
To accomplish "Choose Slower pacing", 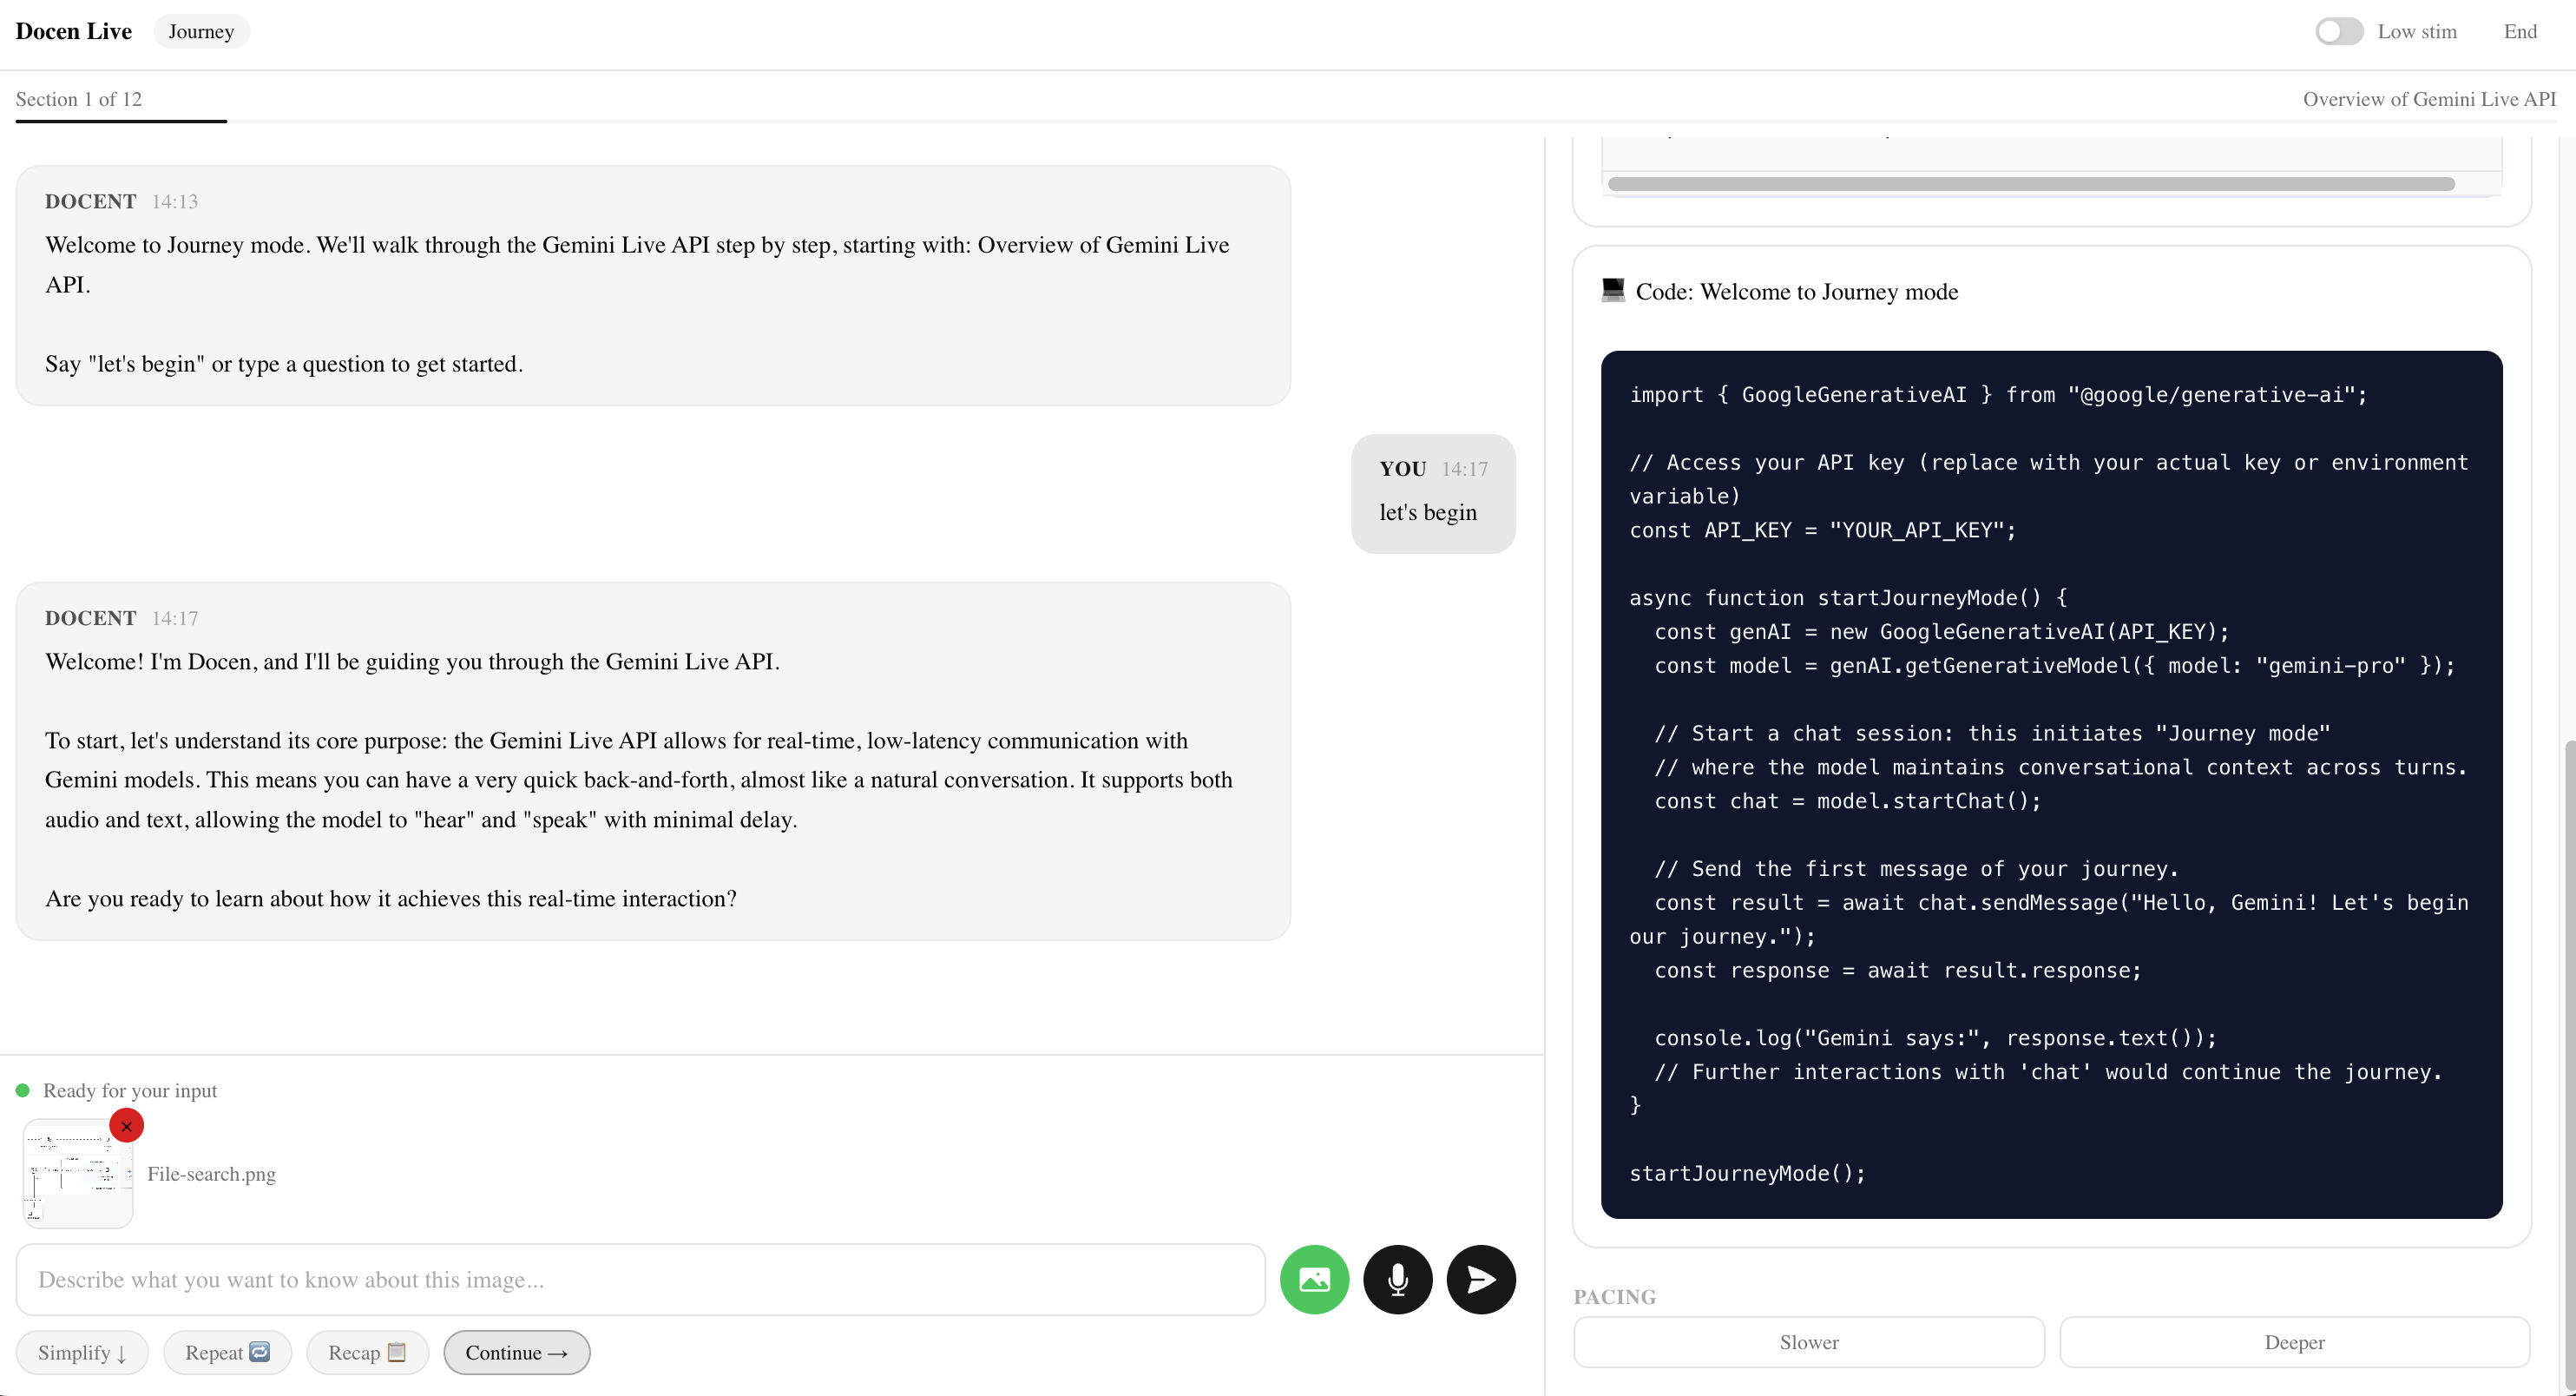I will click(x=1808, y=1342).
